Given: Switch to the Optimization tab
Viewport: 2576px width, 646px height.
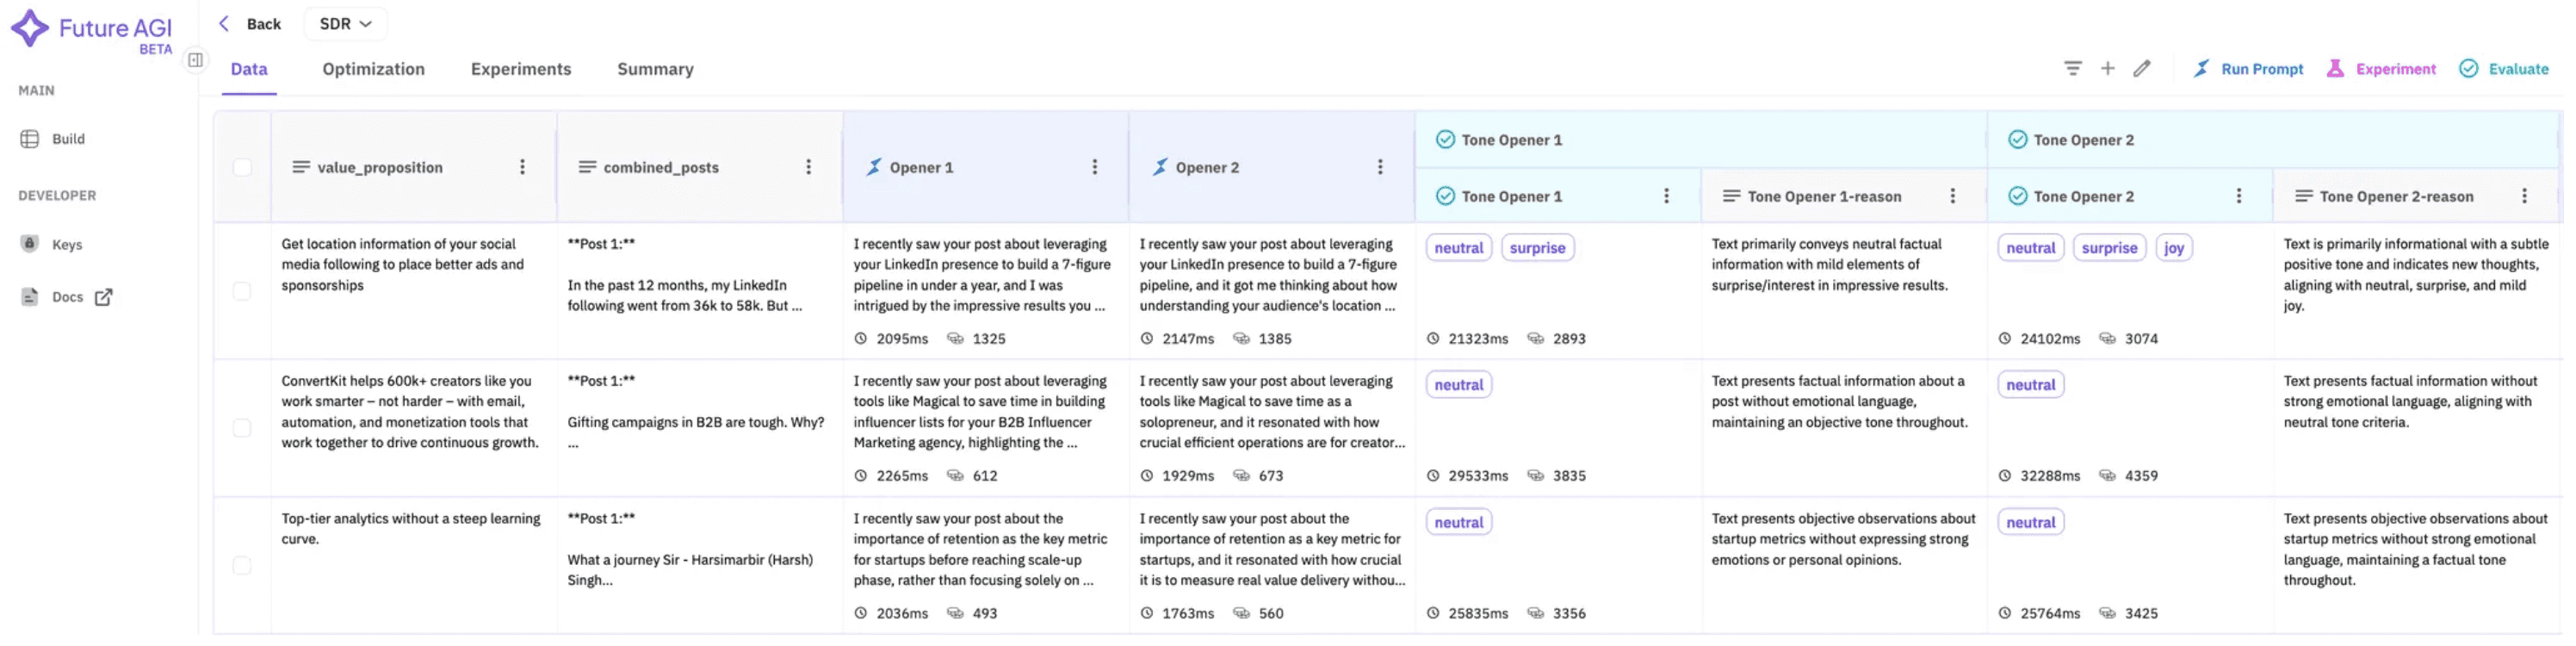Looking at the screenshot, I should pos(373,69).
